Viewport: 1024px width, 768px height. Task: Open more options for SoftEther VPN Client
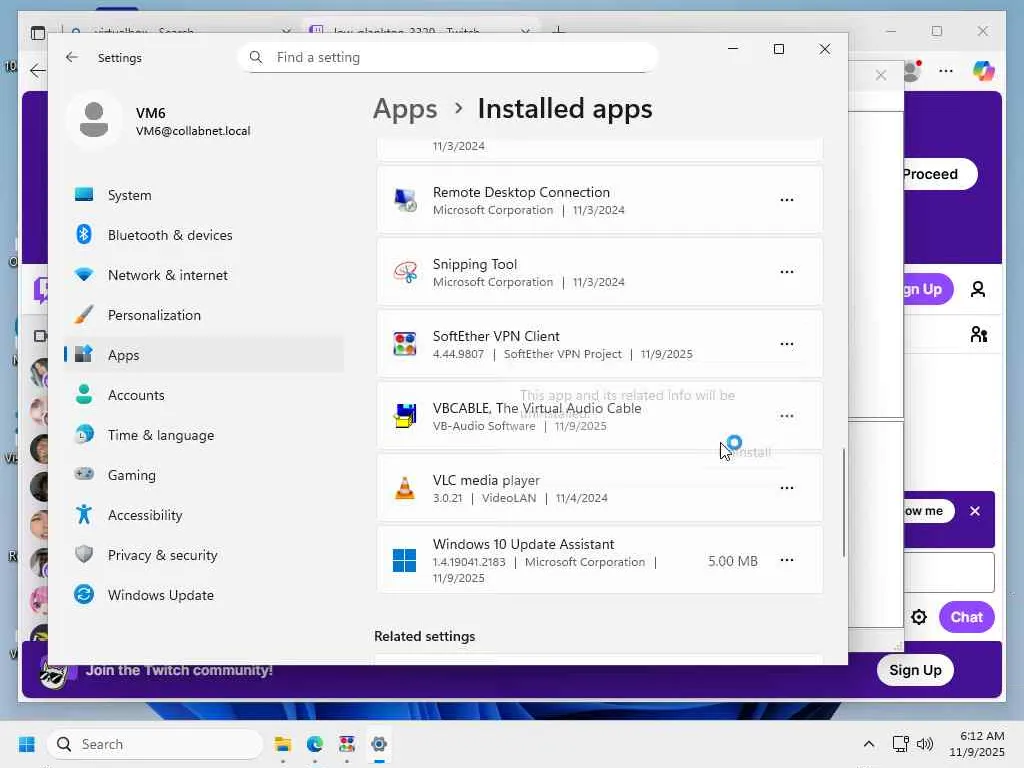(786, 344)
